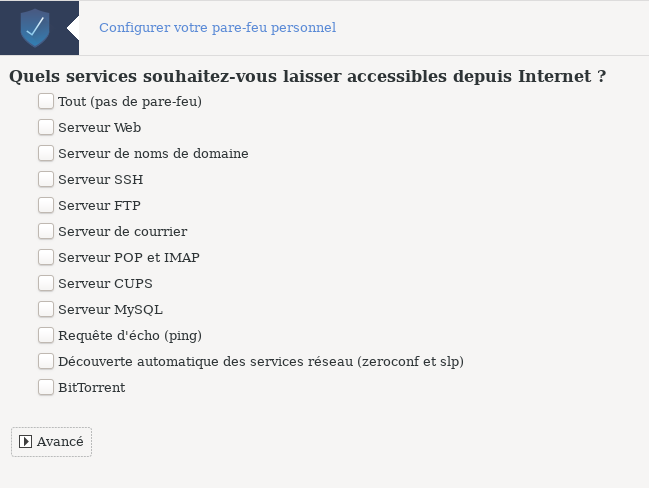The image size is (649, 488).
Task: Toggle the Serveur CUPS checkbox
Action: click(46, 284)
